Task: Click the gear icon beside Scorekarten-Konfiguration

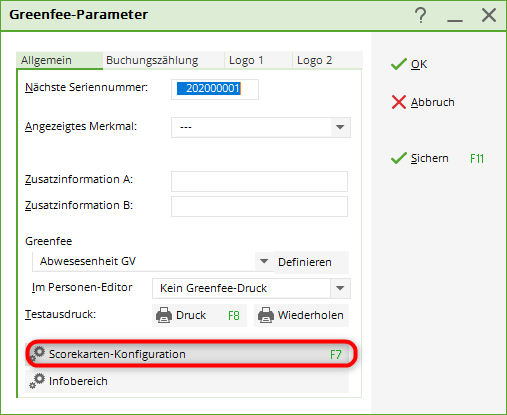Action: (x=37, y=354)
